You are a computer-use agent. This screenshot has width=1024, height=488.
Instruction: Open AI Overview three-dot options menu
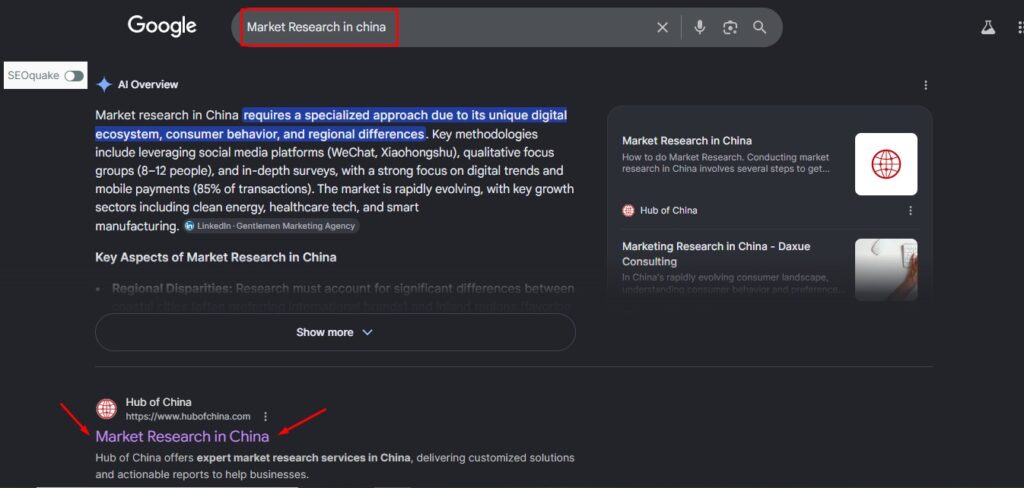[925, 85]
